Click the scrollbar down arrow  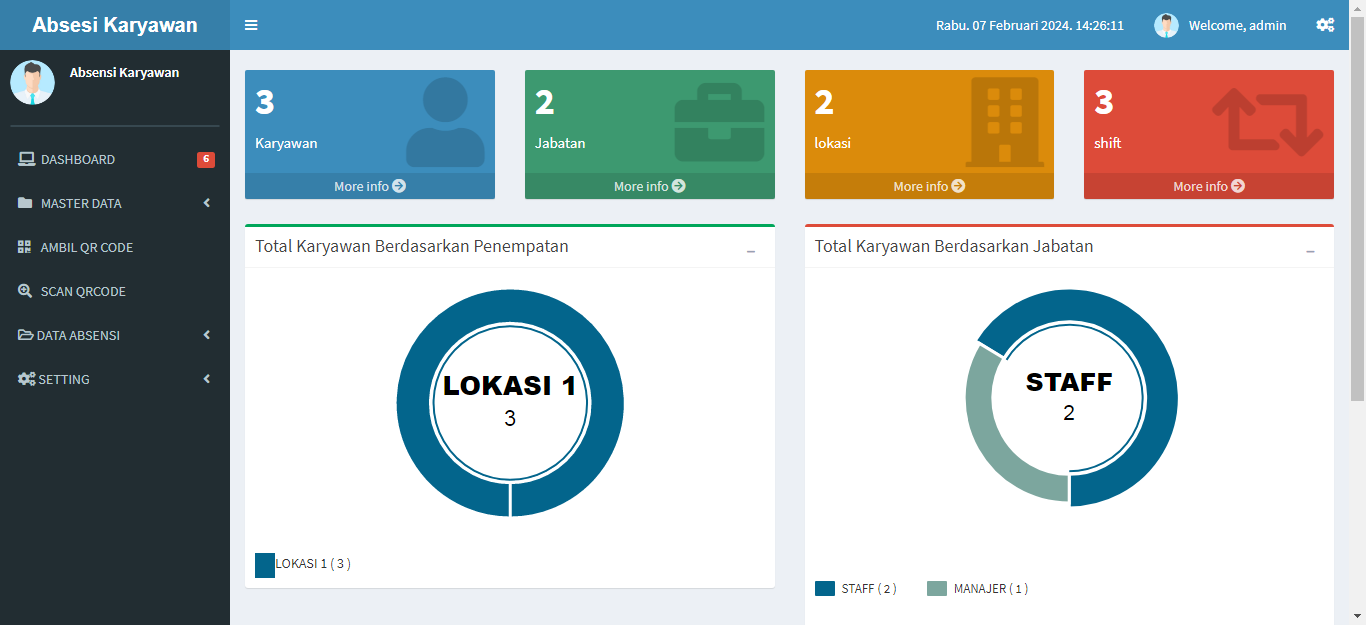click(1357, 616)
